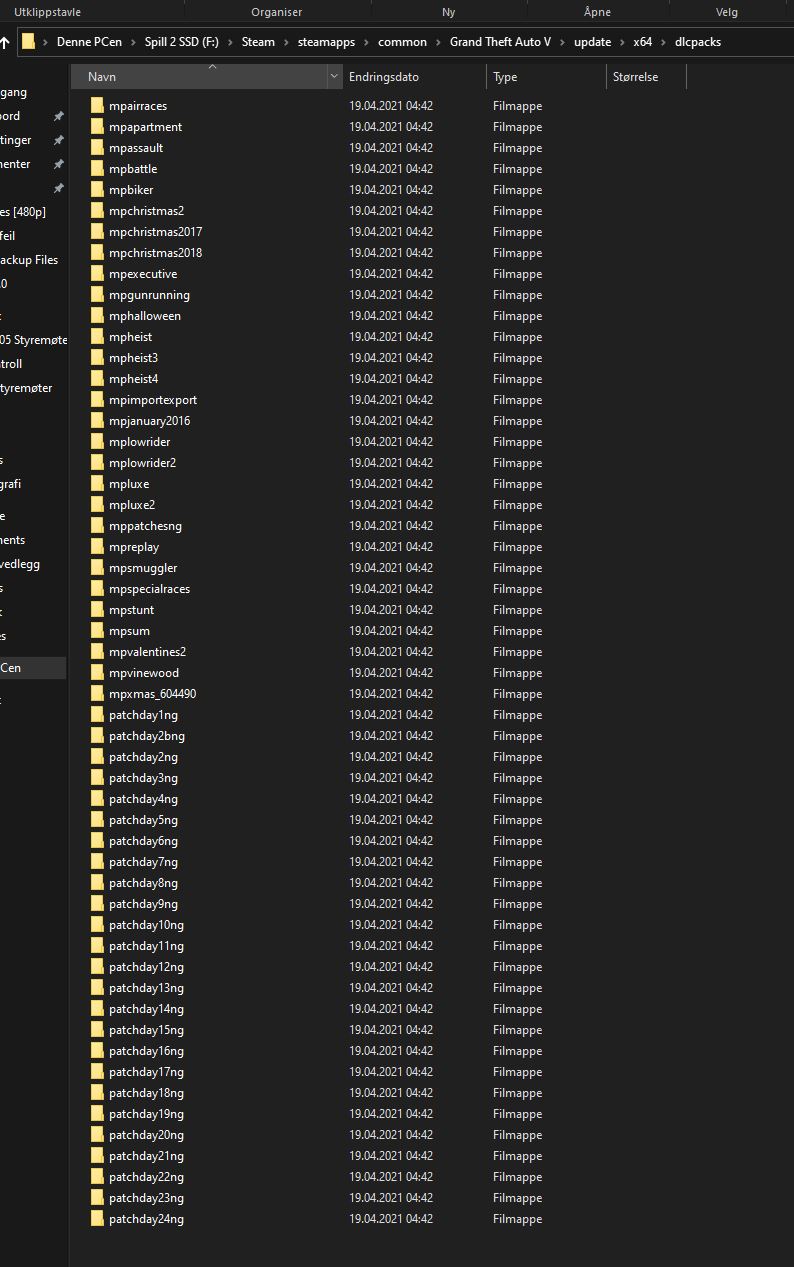The image size is (794, 1267).
Task: Select the mpchristmas2017 folder name
Action: point(155,232)
